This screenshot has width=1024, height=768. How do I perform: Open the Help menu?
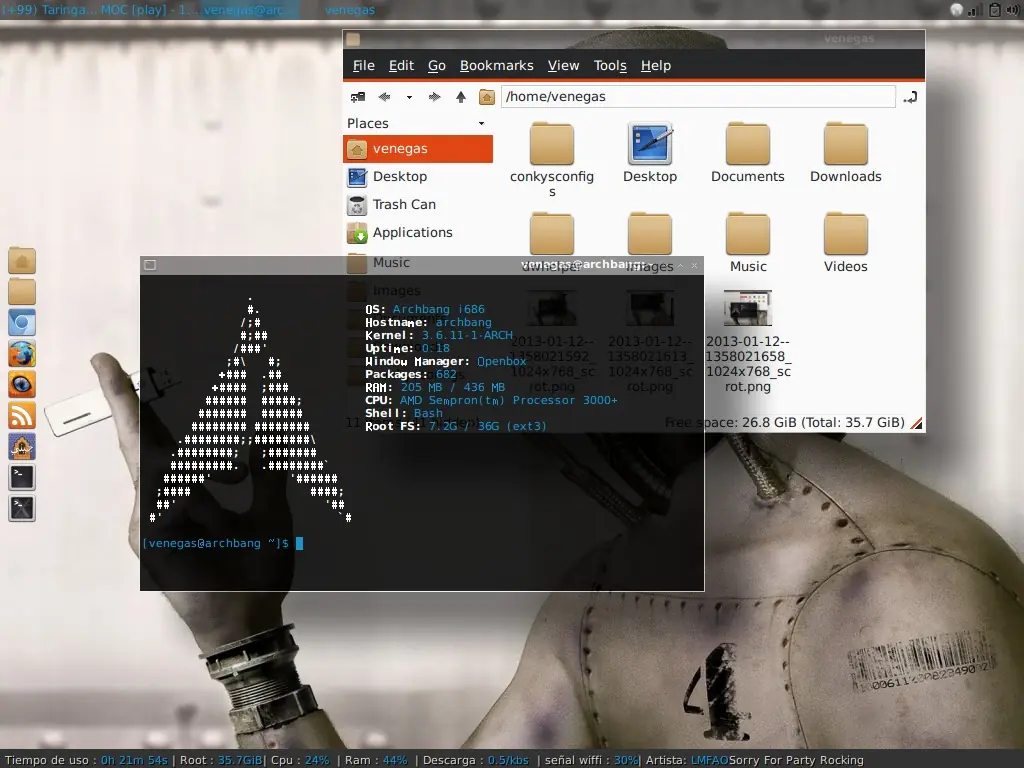656,65
